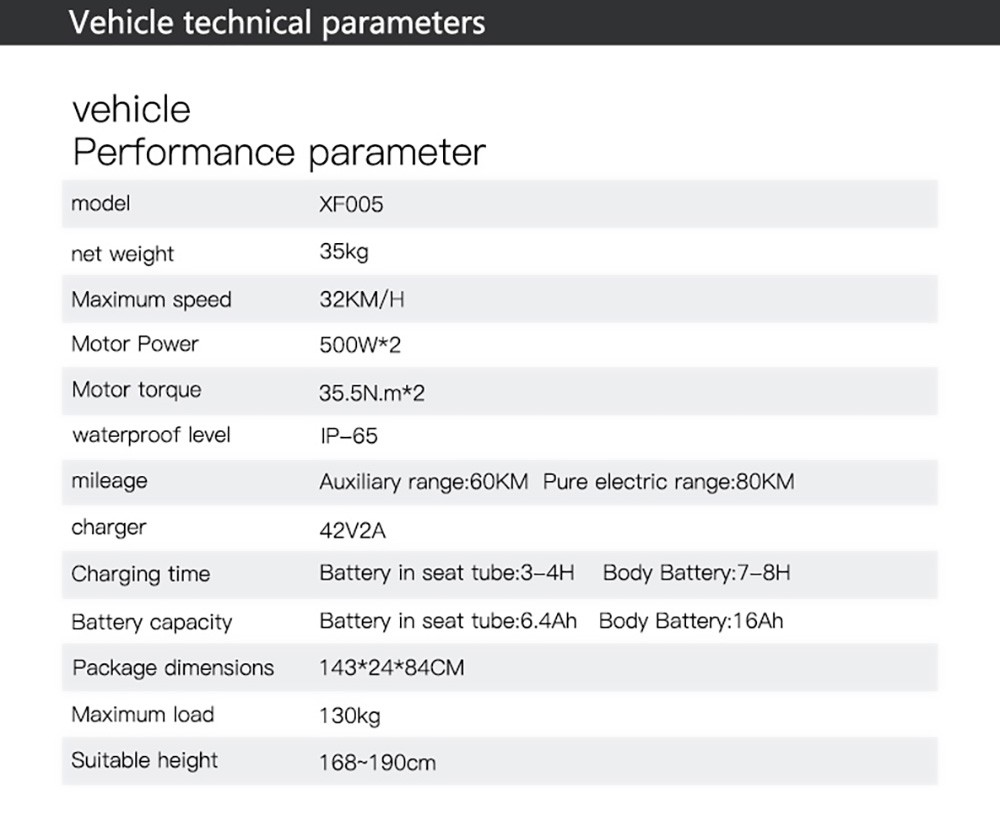Click the 42V2A charger value
This screenshot has height=832, width=1000.
[352, 530]
